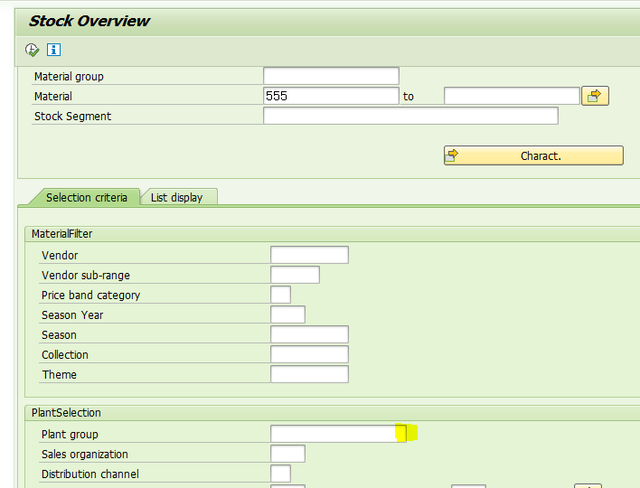Click the 'Collection' label
Screen dimensions: 640x488
[x=65, y=355]
